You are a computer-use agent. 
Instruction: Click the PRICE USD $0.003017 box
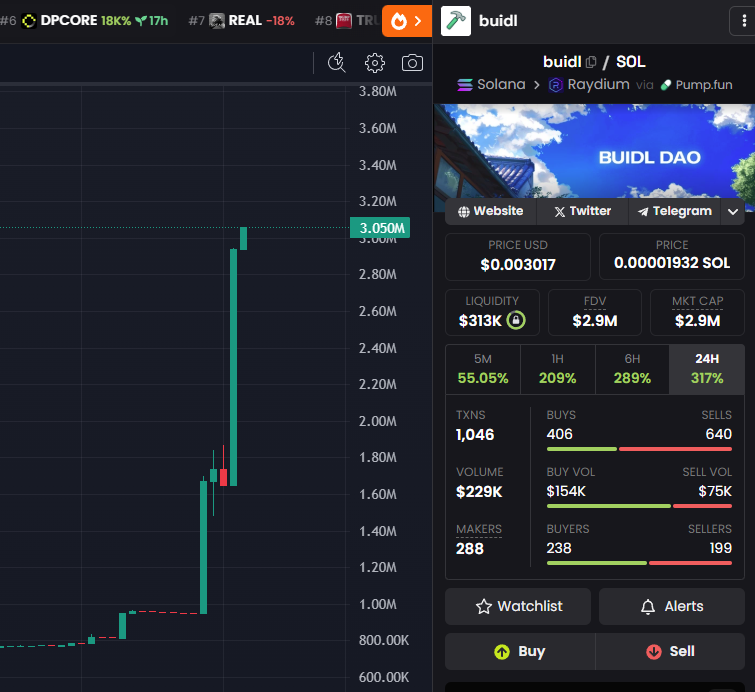click(518, 257)
